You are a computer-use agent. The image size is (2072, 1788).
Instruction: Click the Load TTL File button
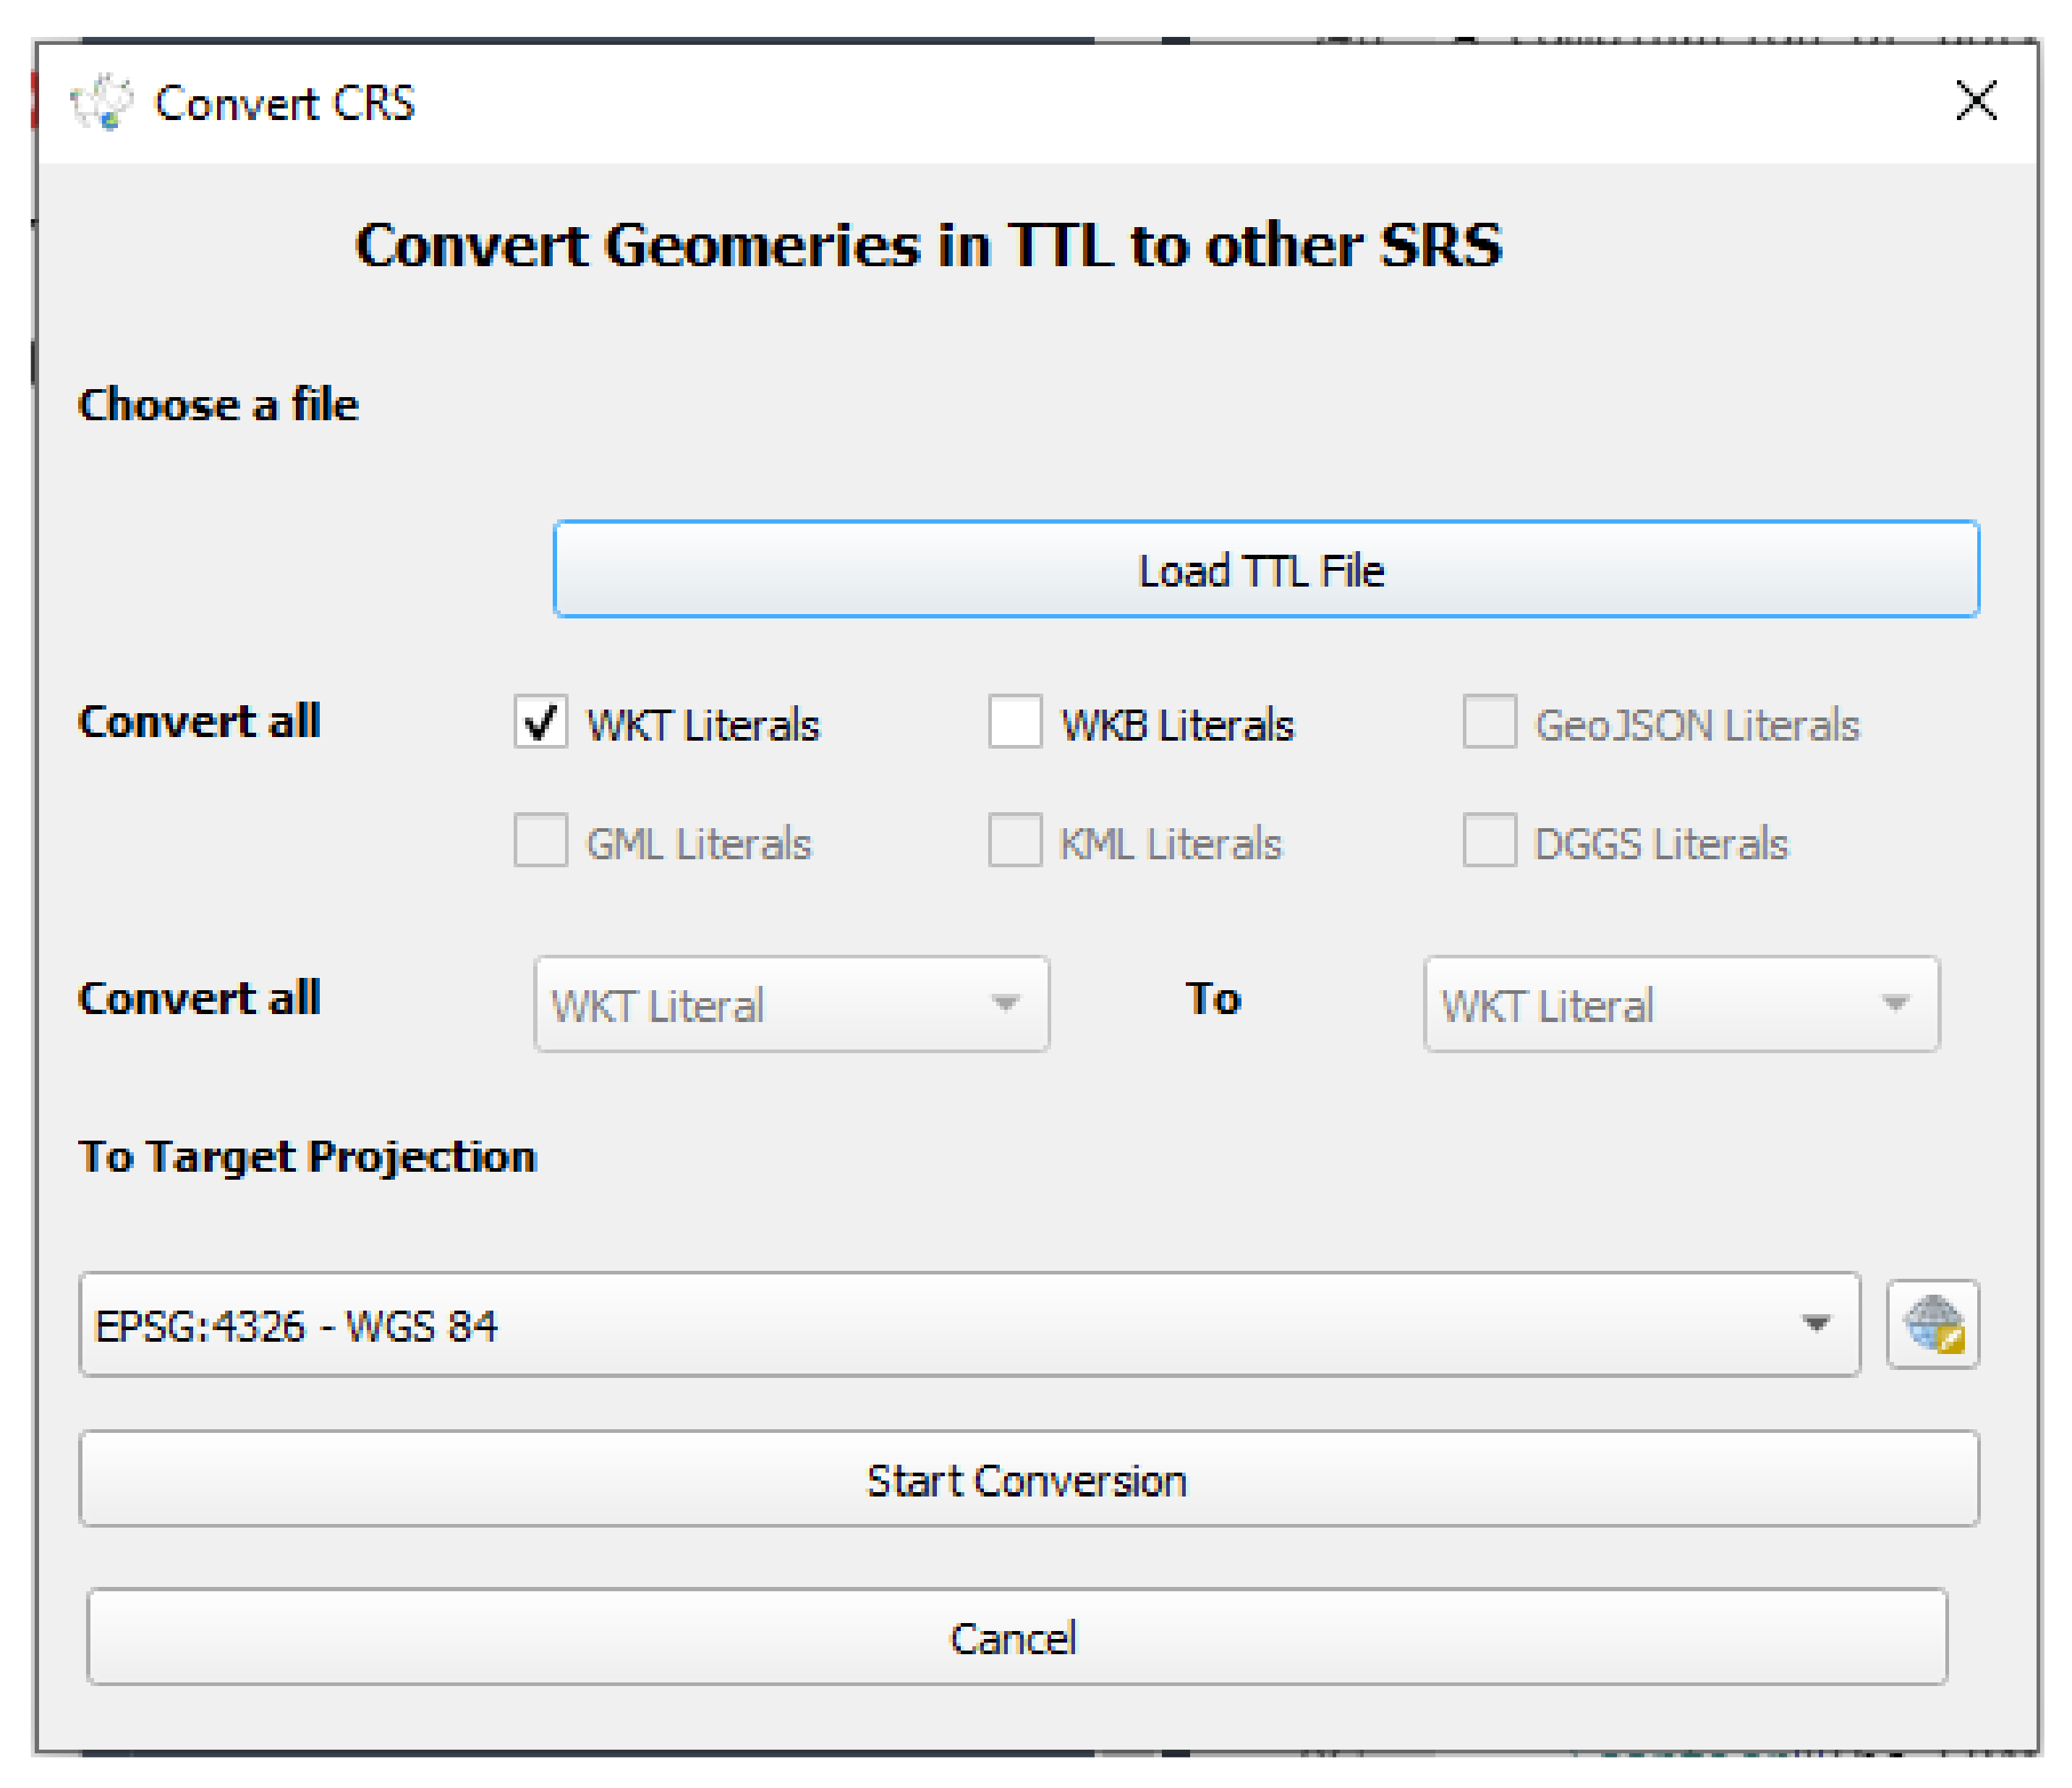click(1265, 570)
